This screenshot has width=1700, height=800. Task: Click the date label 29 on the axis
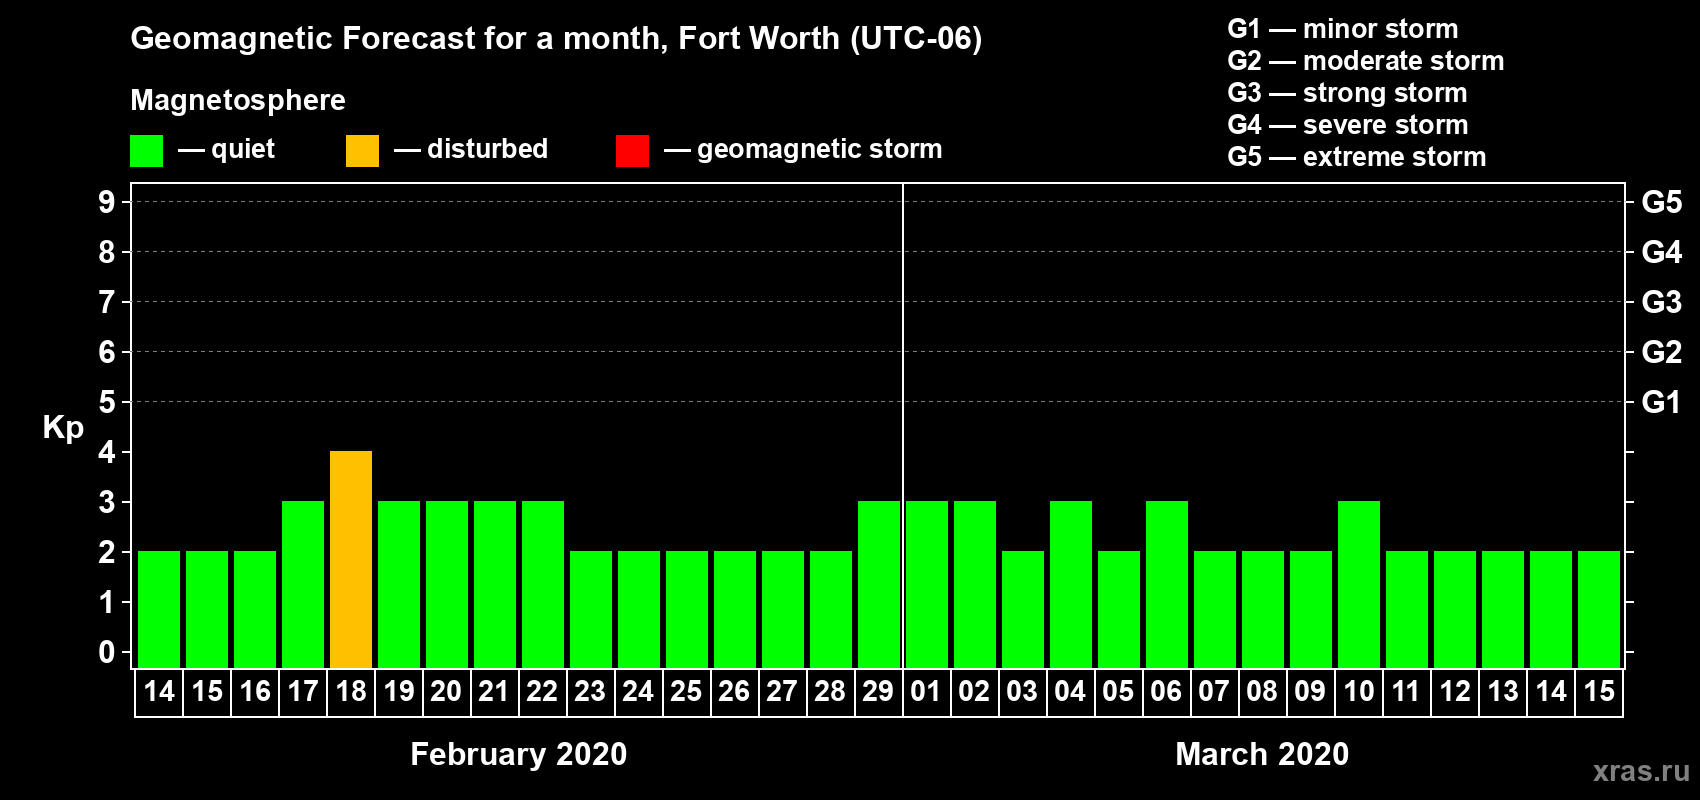pos(879,691)
